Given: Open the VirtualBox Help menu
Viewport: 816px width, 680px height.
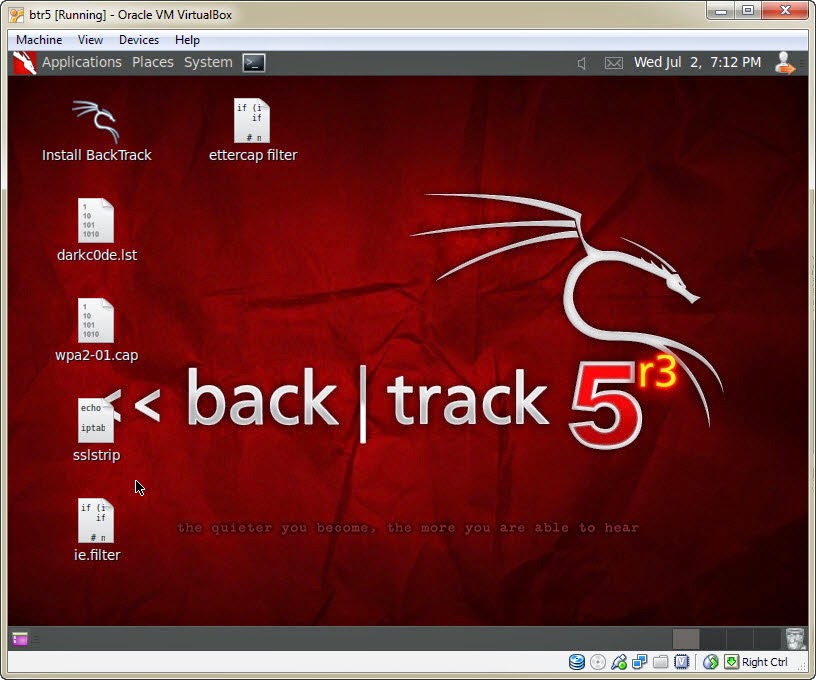Looking at the screenshot, I should coord(187,40).
